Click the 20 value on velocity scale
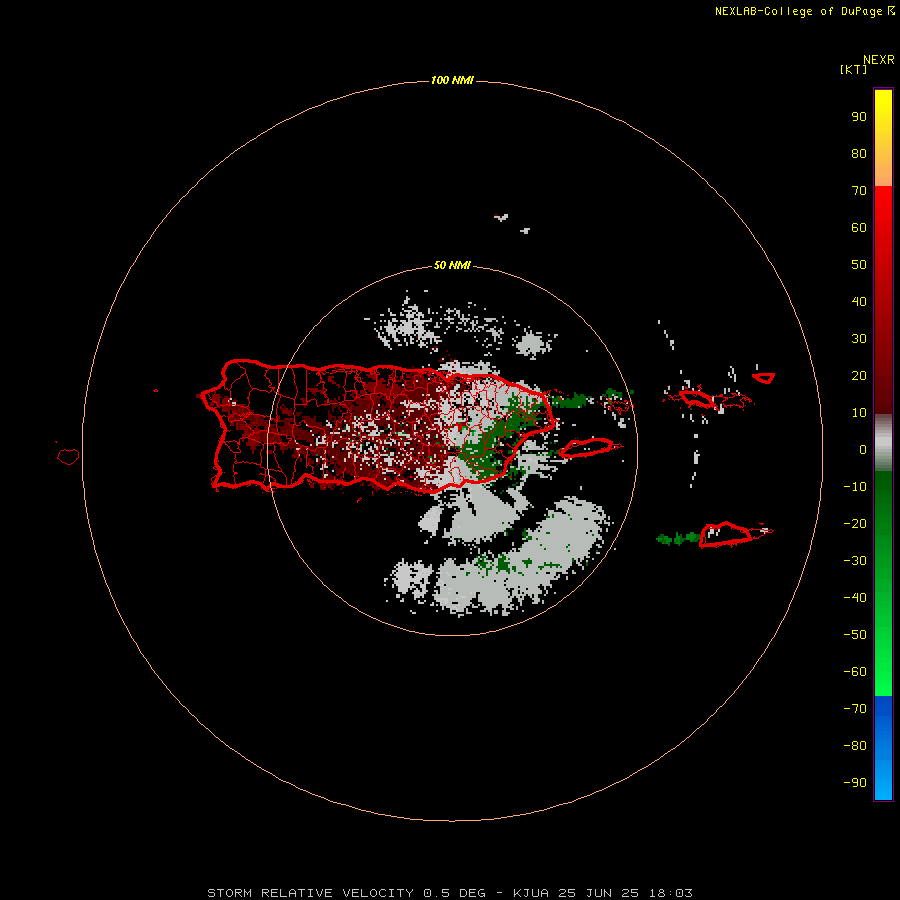 click(x=859, y=376)
